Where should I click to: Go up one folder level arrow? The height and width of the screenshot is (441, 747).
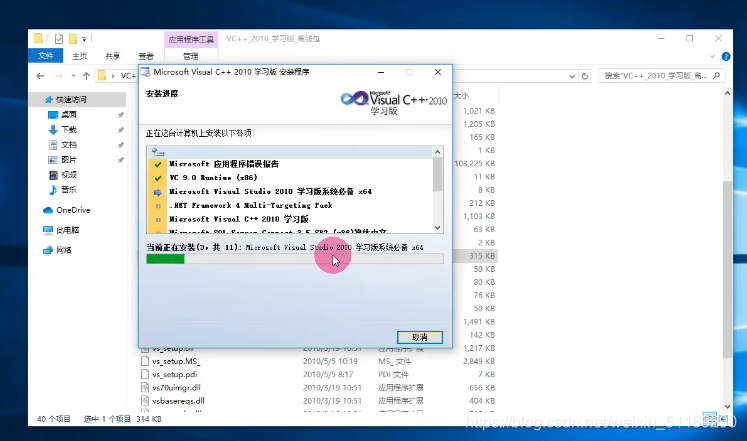pyautogui.click(x=86, y=76)
